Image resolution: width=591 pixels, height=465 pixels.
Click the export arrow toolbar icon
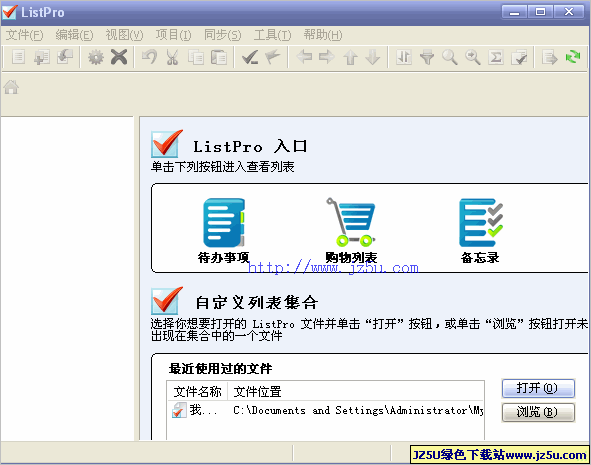click(550, 57)
